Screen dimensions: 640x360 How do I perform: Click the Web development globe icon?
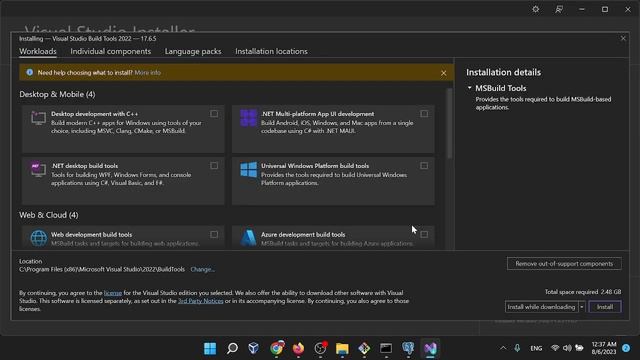tap(39, 238)
